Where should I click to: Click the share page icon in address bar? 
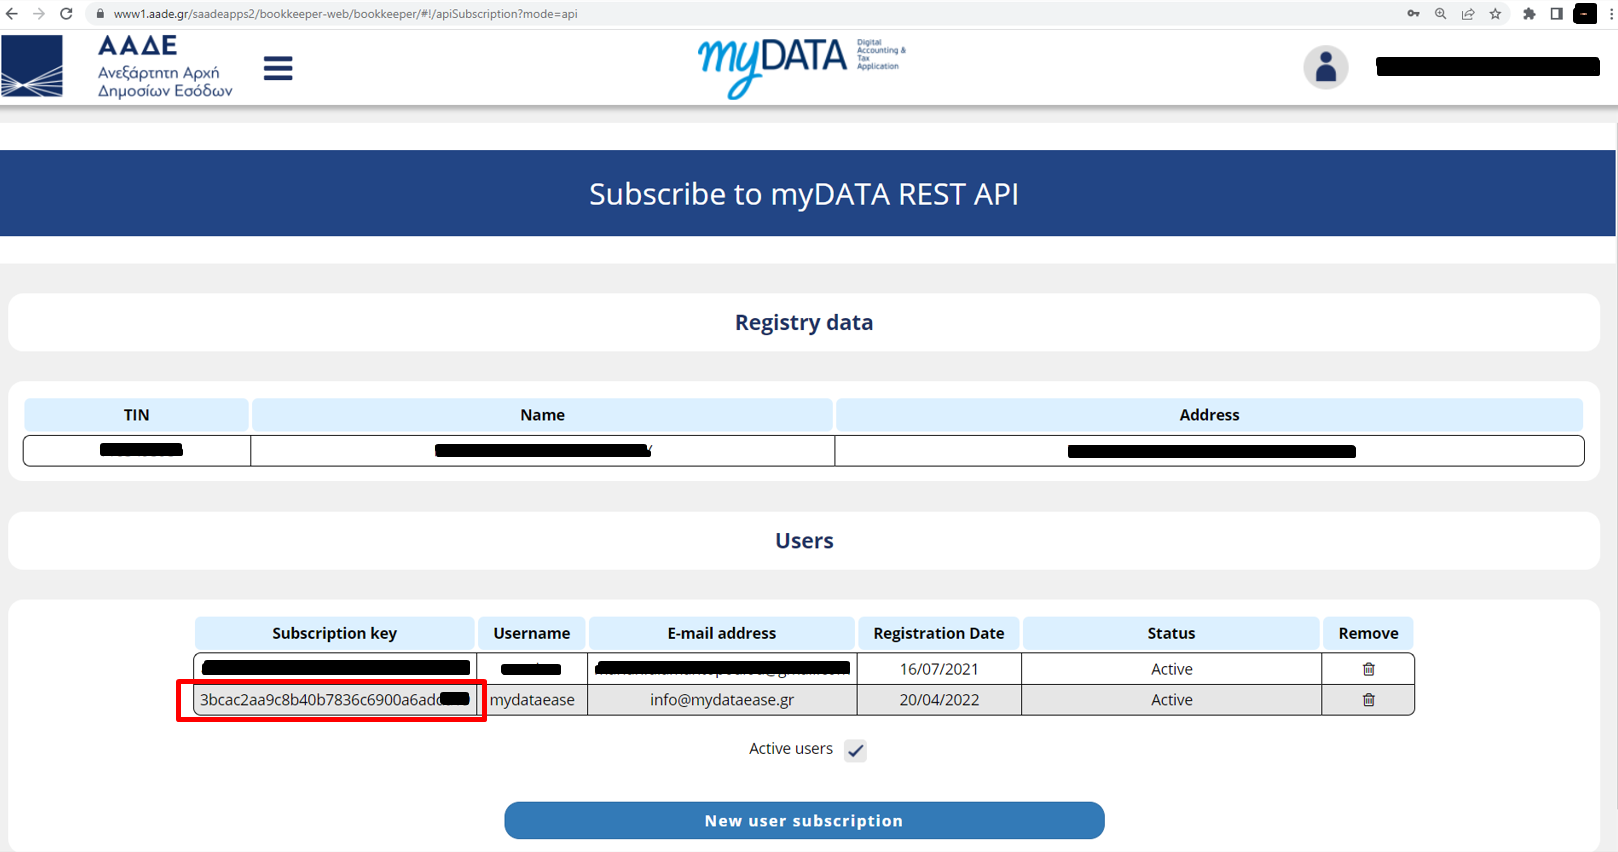click(x=1467, y=14)
